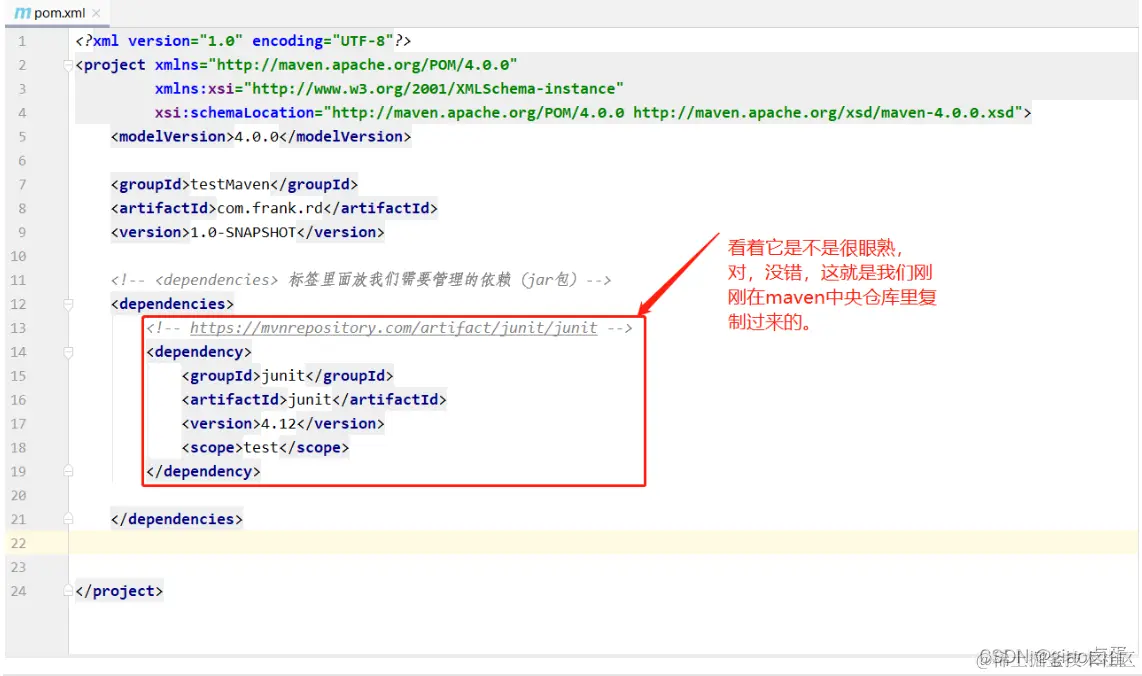
Task: Click the closing dependencies tag on line 21
Action: (x=177, y=519)
